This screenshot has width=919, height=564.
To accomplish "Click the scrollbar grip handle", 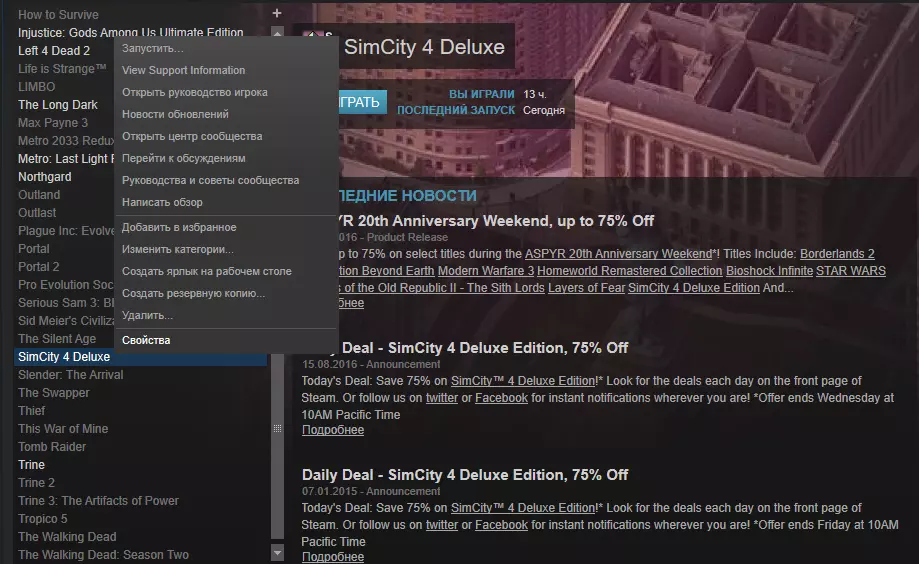I will (277, 429).
